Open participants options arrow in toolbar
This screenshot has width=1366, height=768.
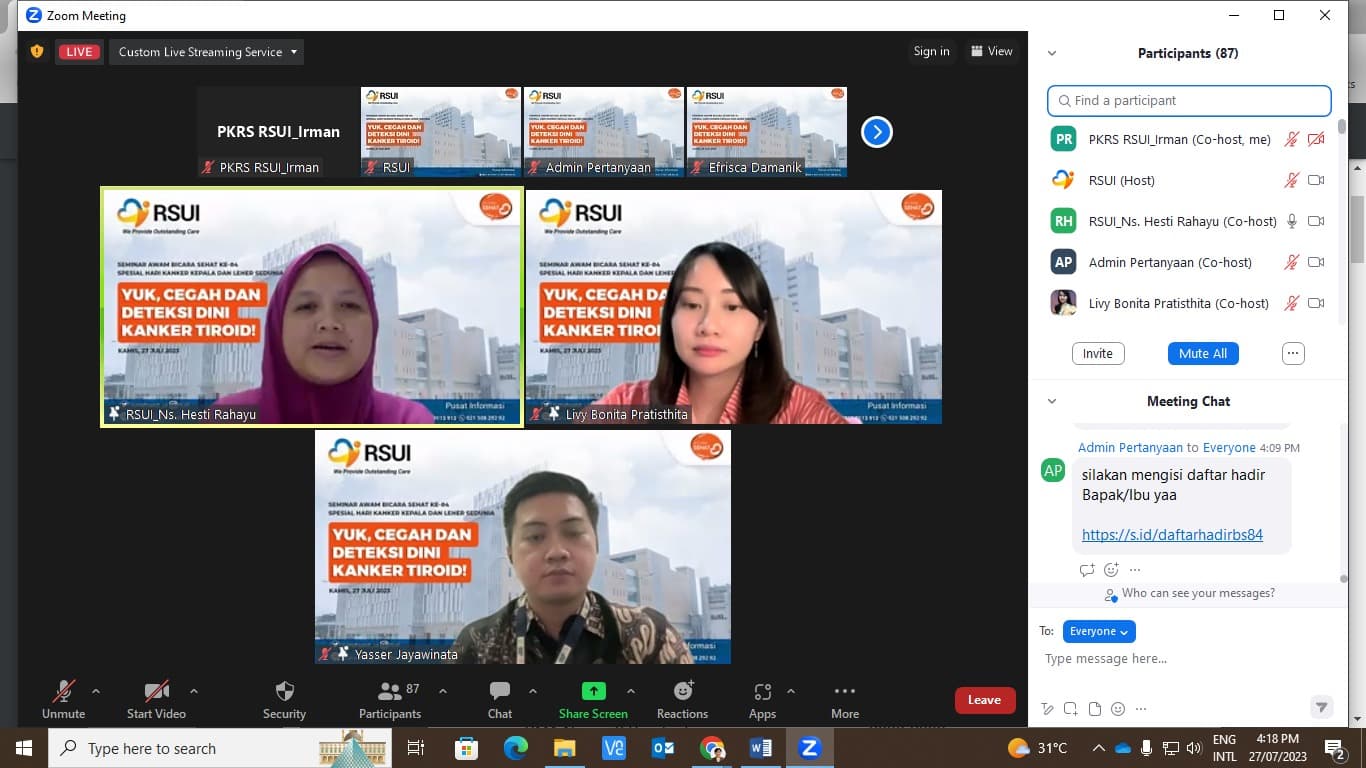tap(443, 691)
